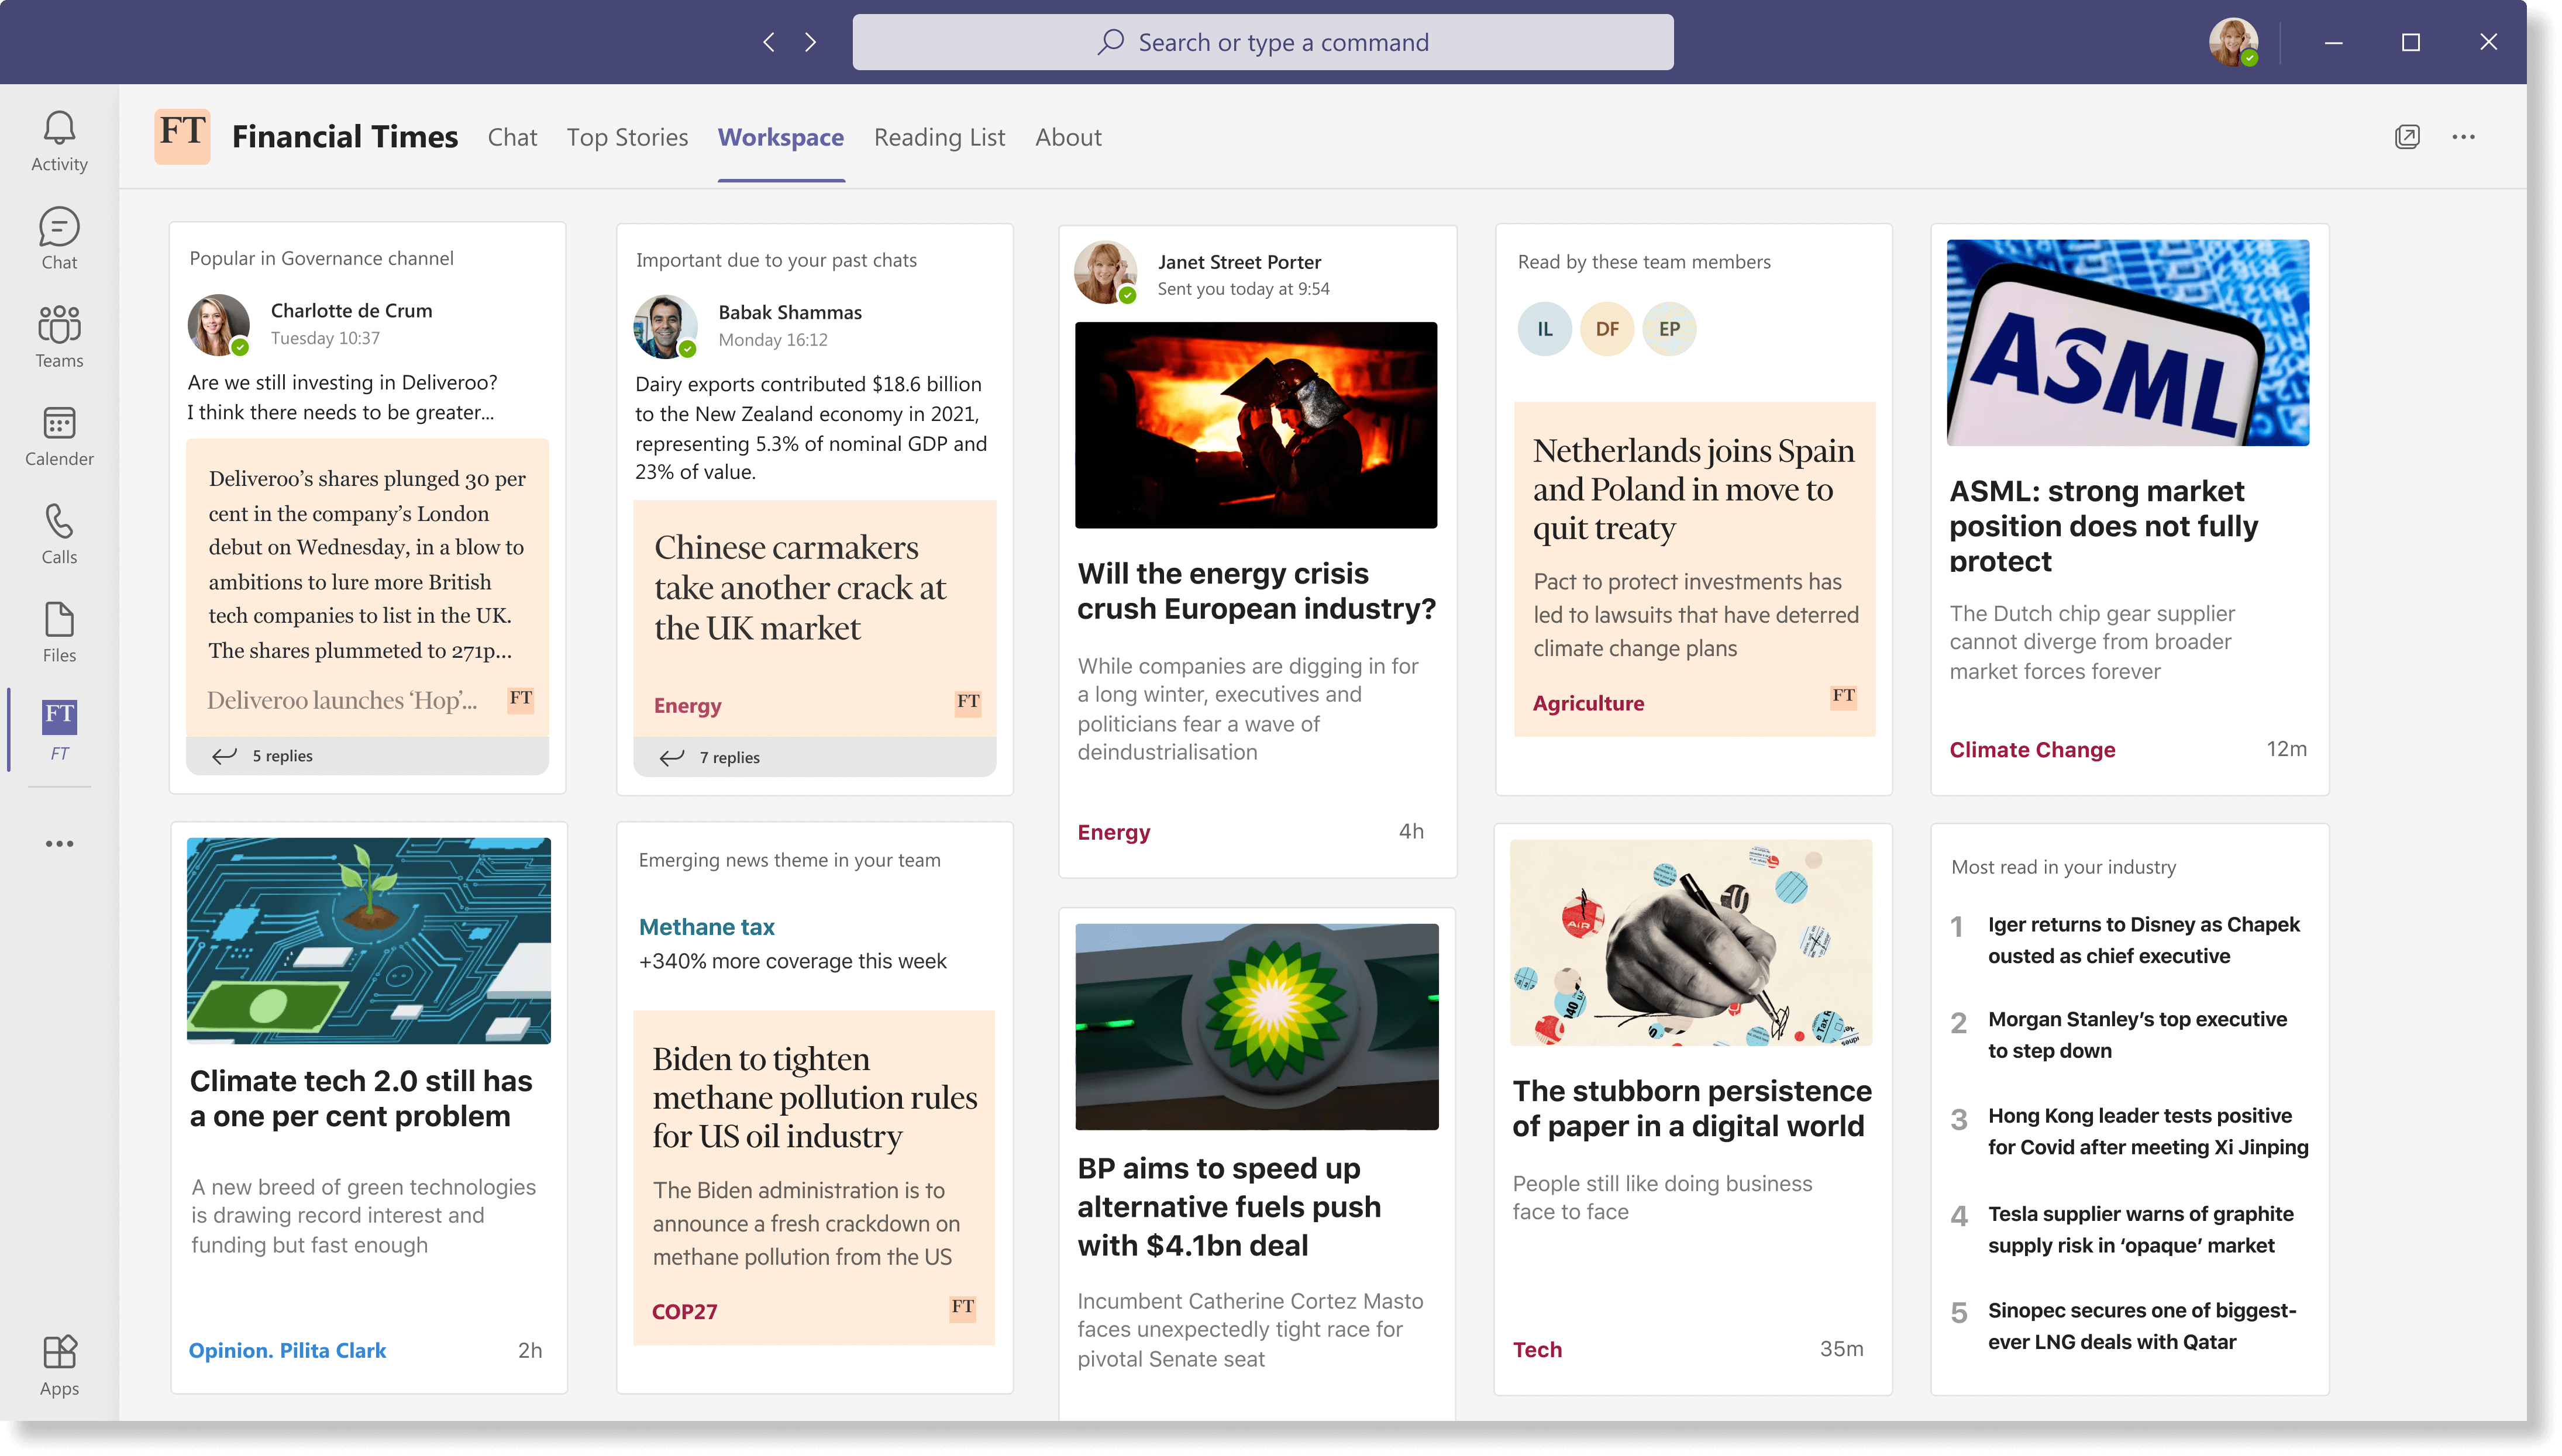Click the Financial Times FT logo
The height and width of the screenshot is (1456, 2562).
click(x=182, y=136)
